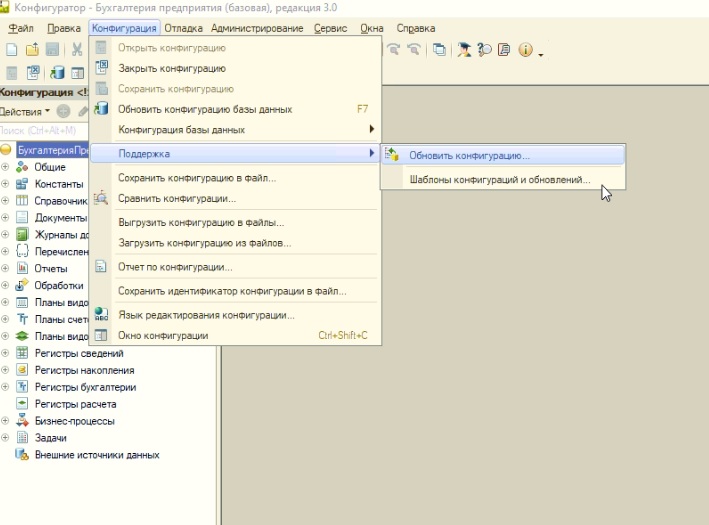Click the help contents document icon
The image size is (709, 525).
click(x=504, y=49)
